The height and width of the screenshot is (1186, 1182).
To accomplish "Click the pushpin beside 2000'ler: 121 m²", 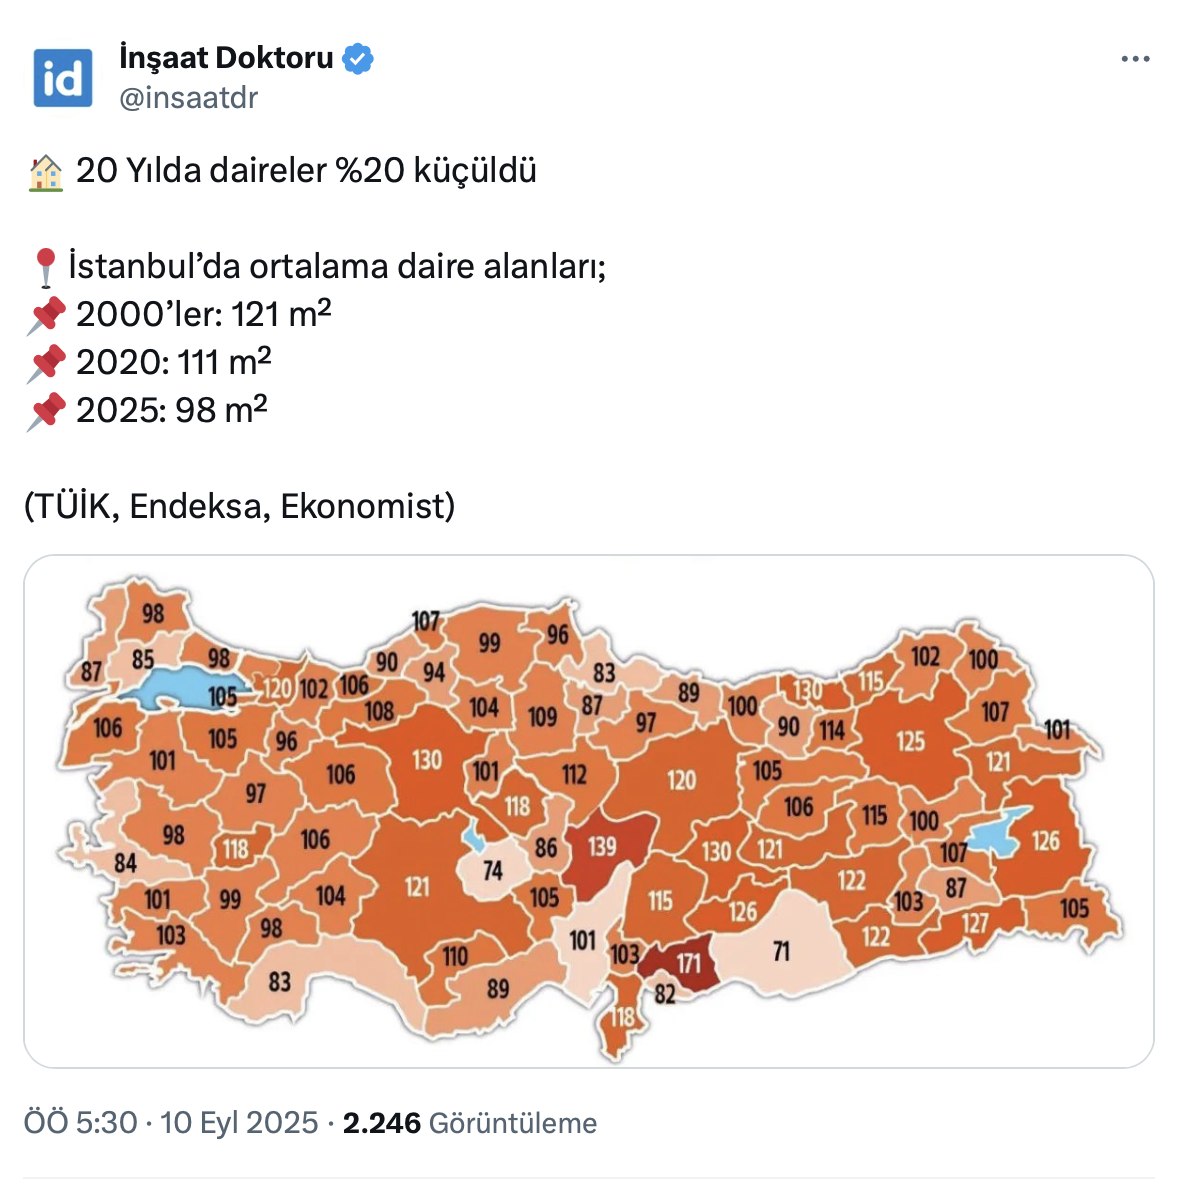I will (46, 316).
